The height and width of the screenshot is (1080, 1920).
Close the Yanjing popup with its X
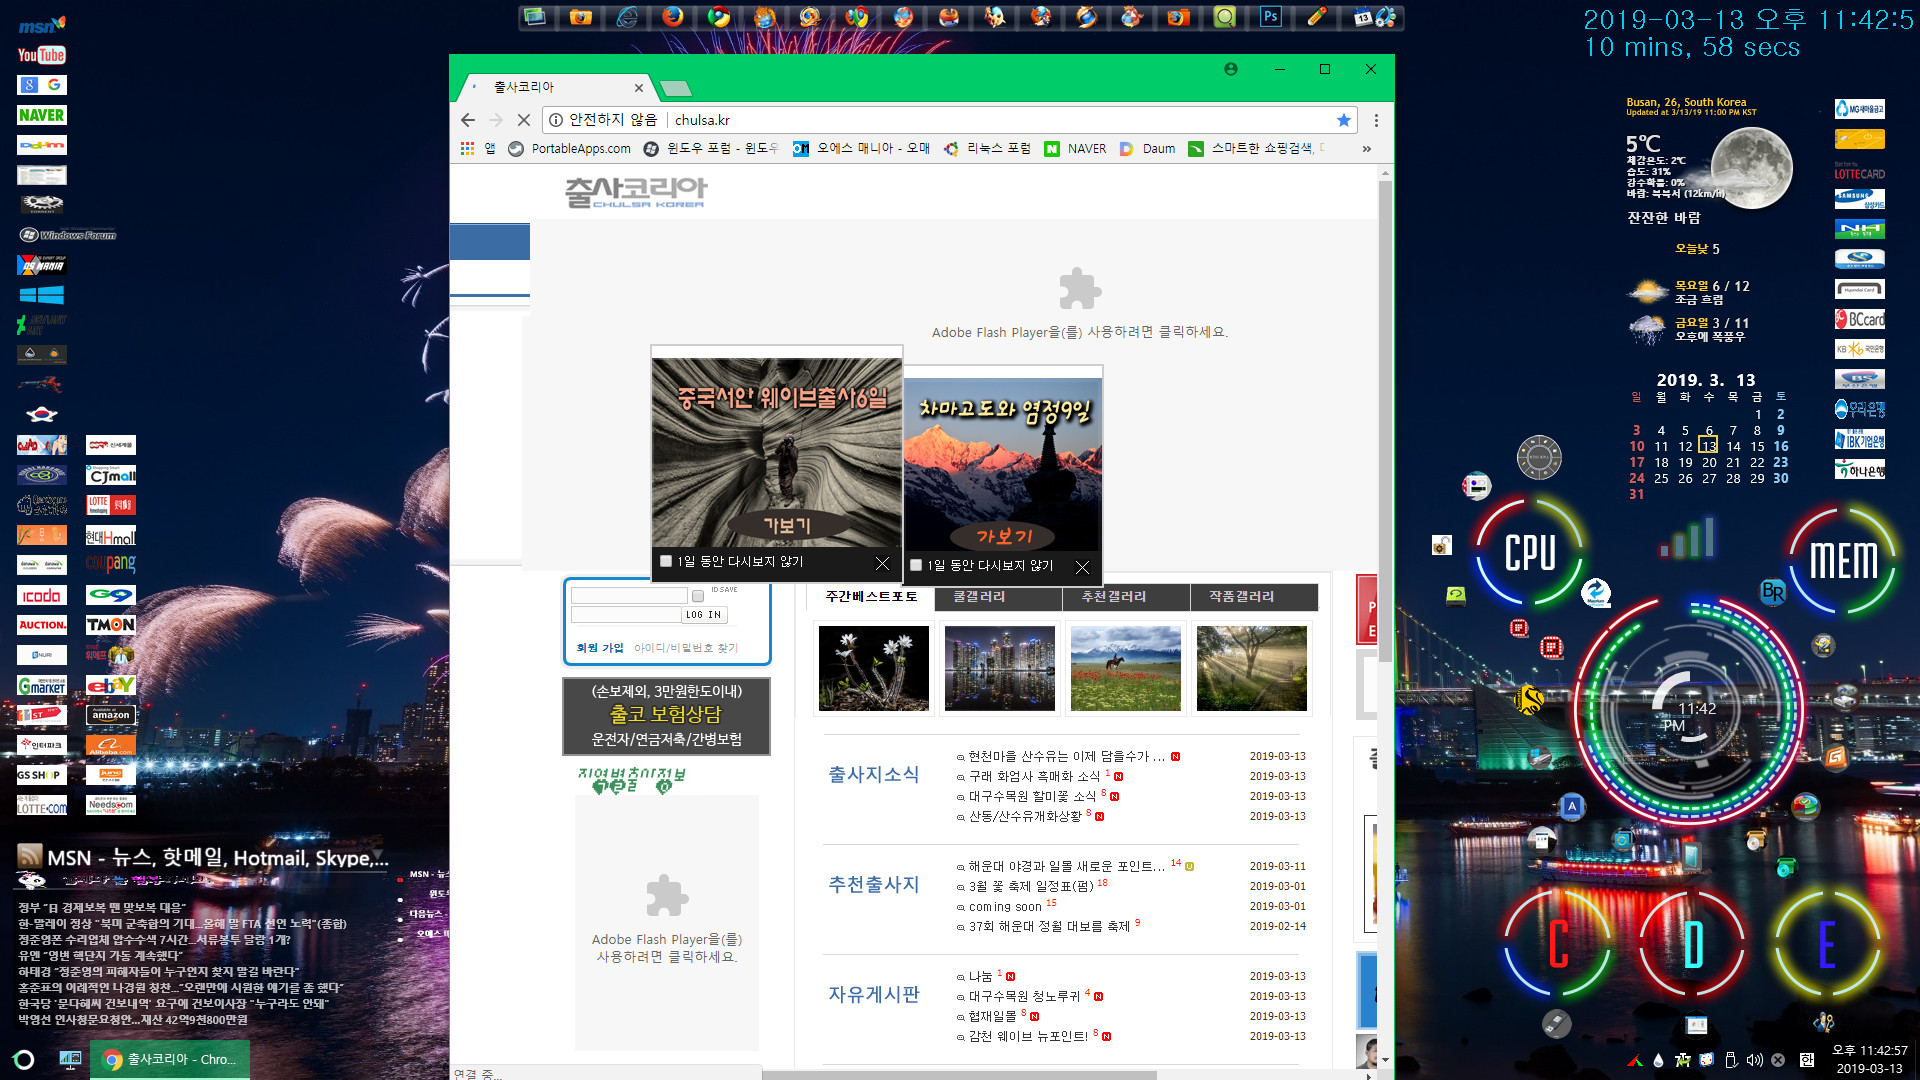click(x=1082, y=567)
